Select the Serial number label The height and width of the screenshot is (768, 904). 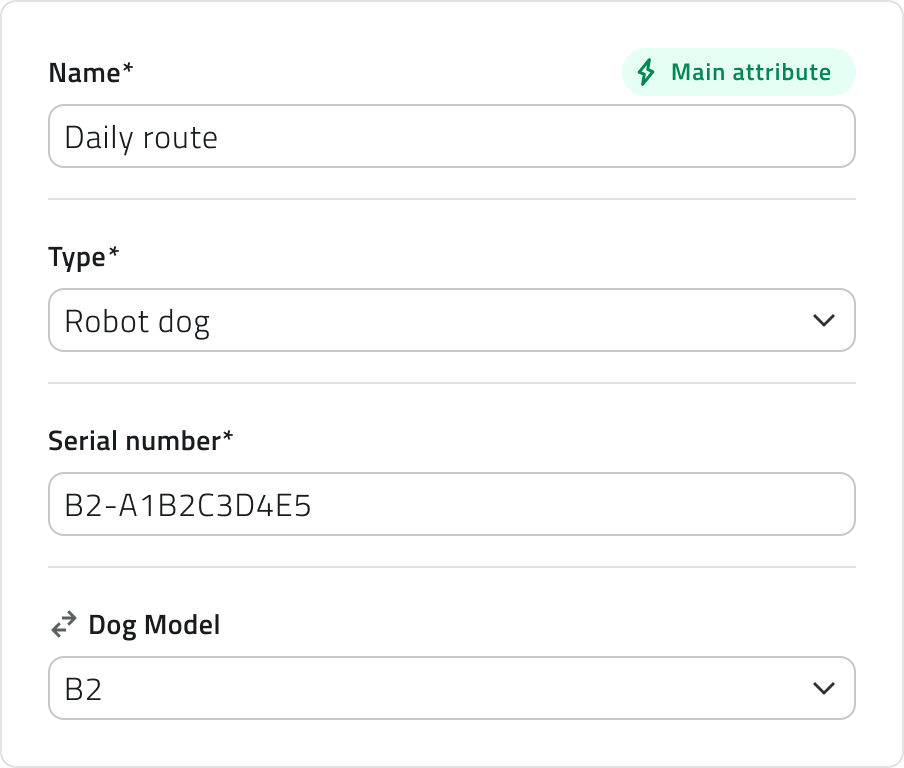click(134, 441)
